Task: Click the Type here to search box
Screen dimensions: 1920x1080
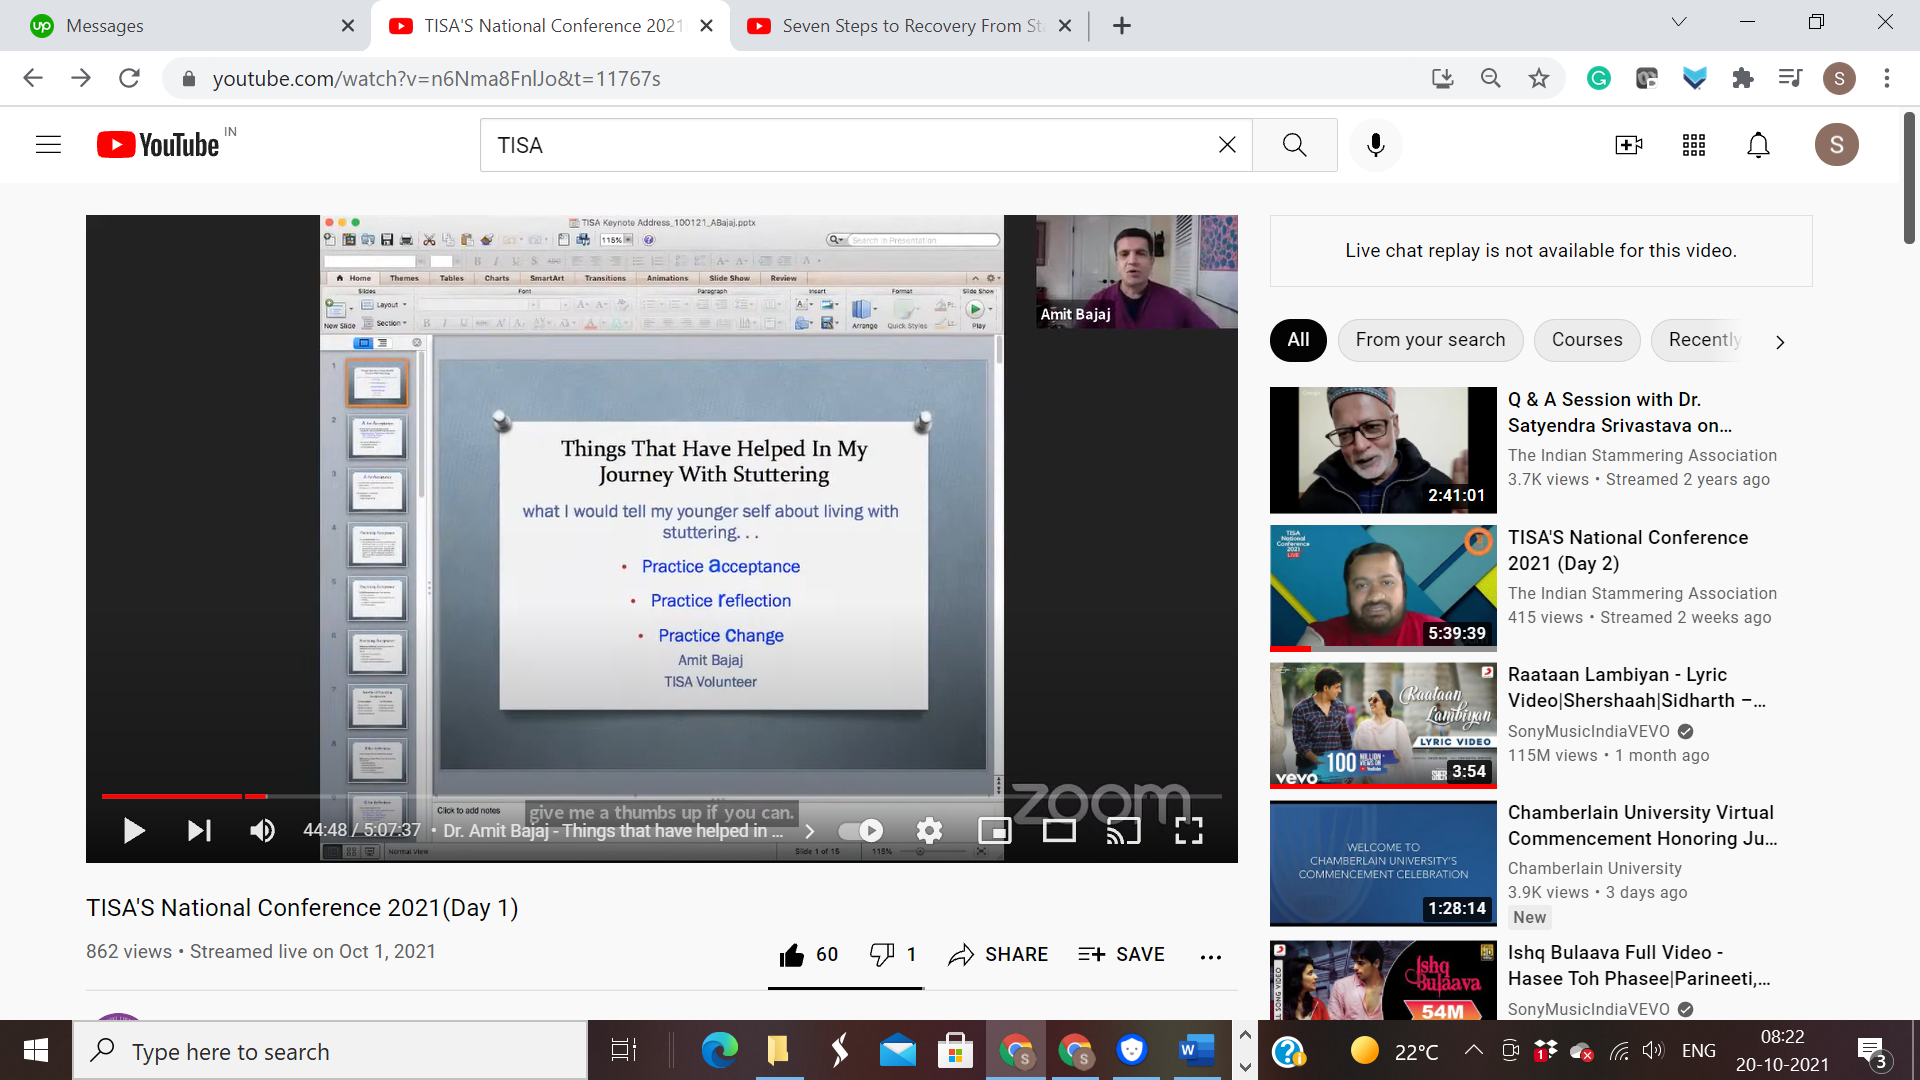Action: click(x=330, y=1051)
